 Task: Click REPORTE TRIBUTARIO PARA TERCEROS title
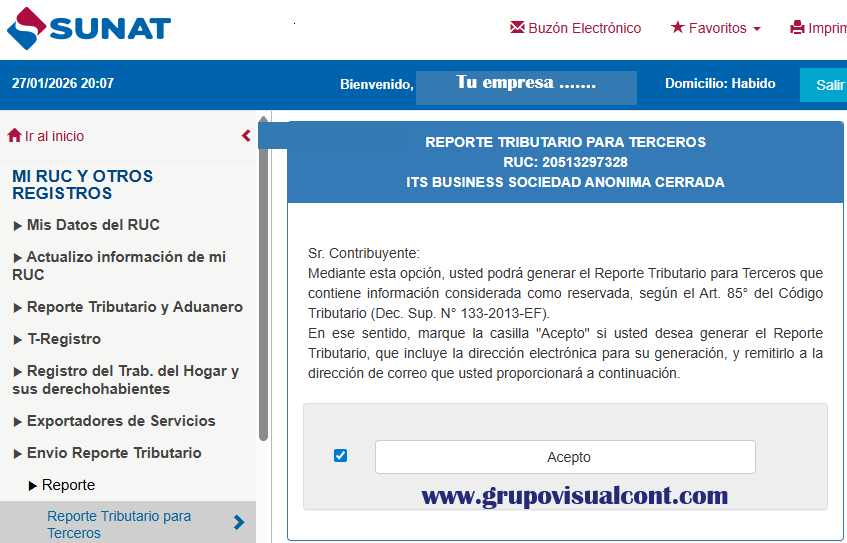(566, 142)
